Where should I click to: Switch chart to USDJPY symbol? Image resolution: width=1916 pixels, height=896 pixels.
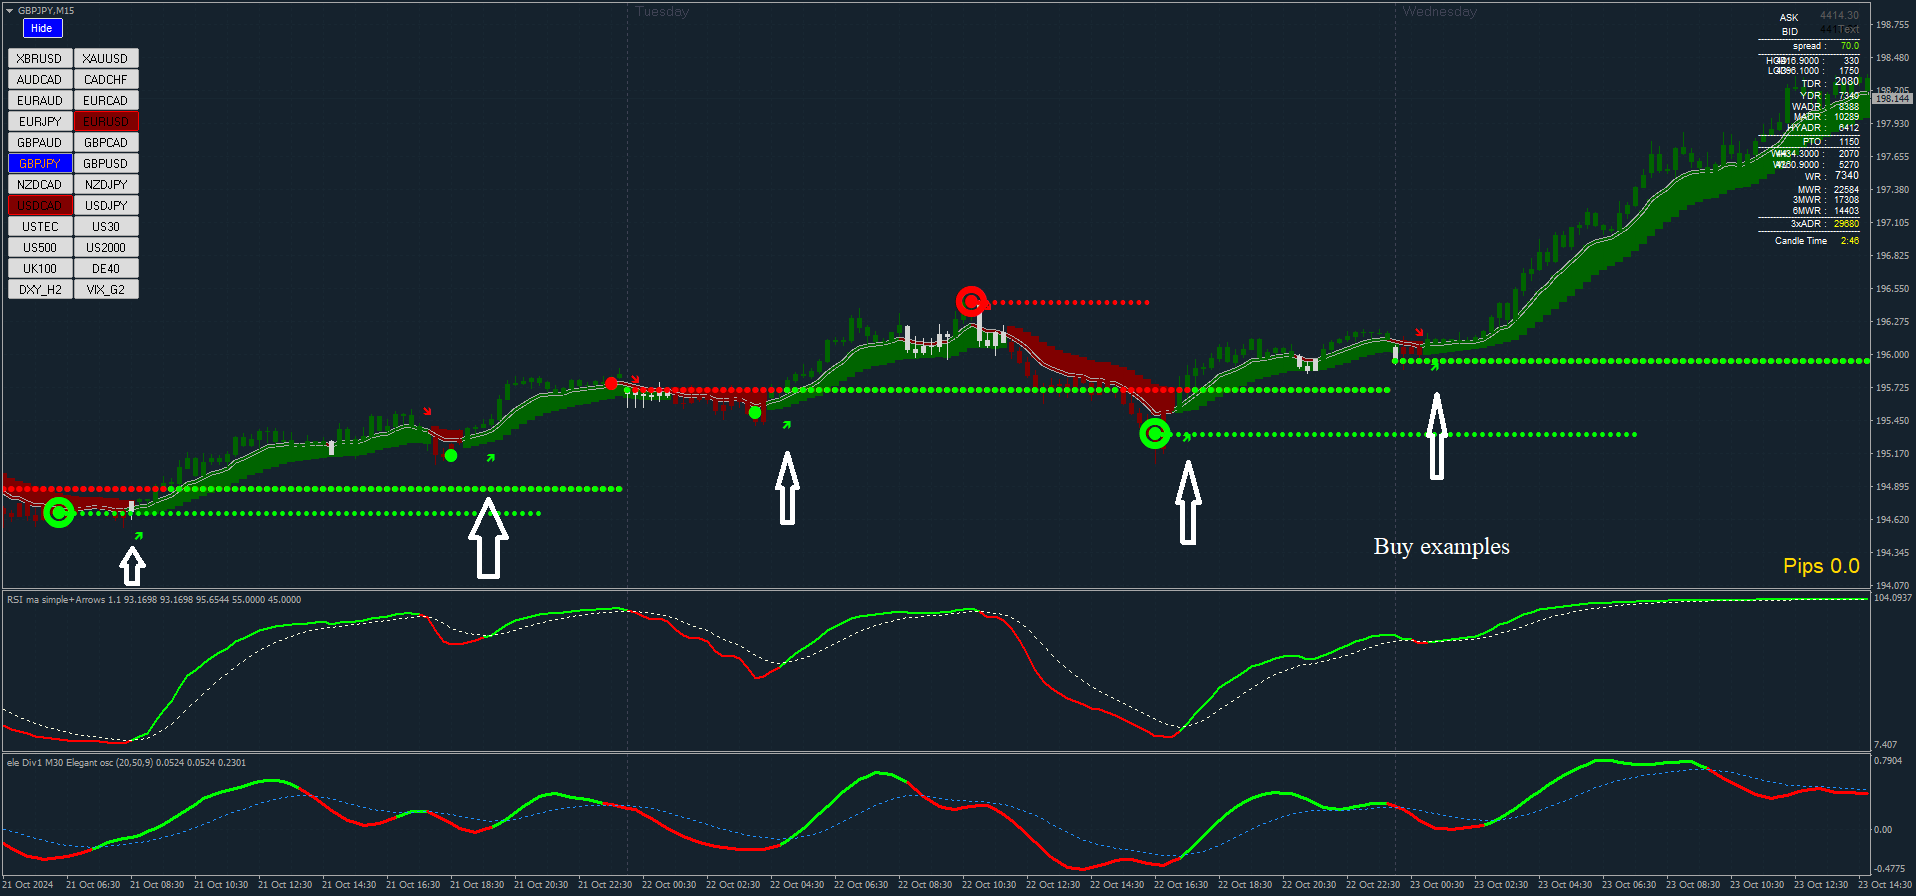tap(106, 206)
